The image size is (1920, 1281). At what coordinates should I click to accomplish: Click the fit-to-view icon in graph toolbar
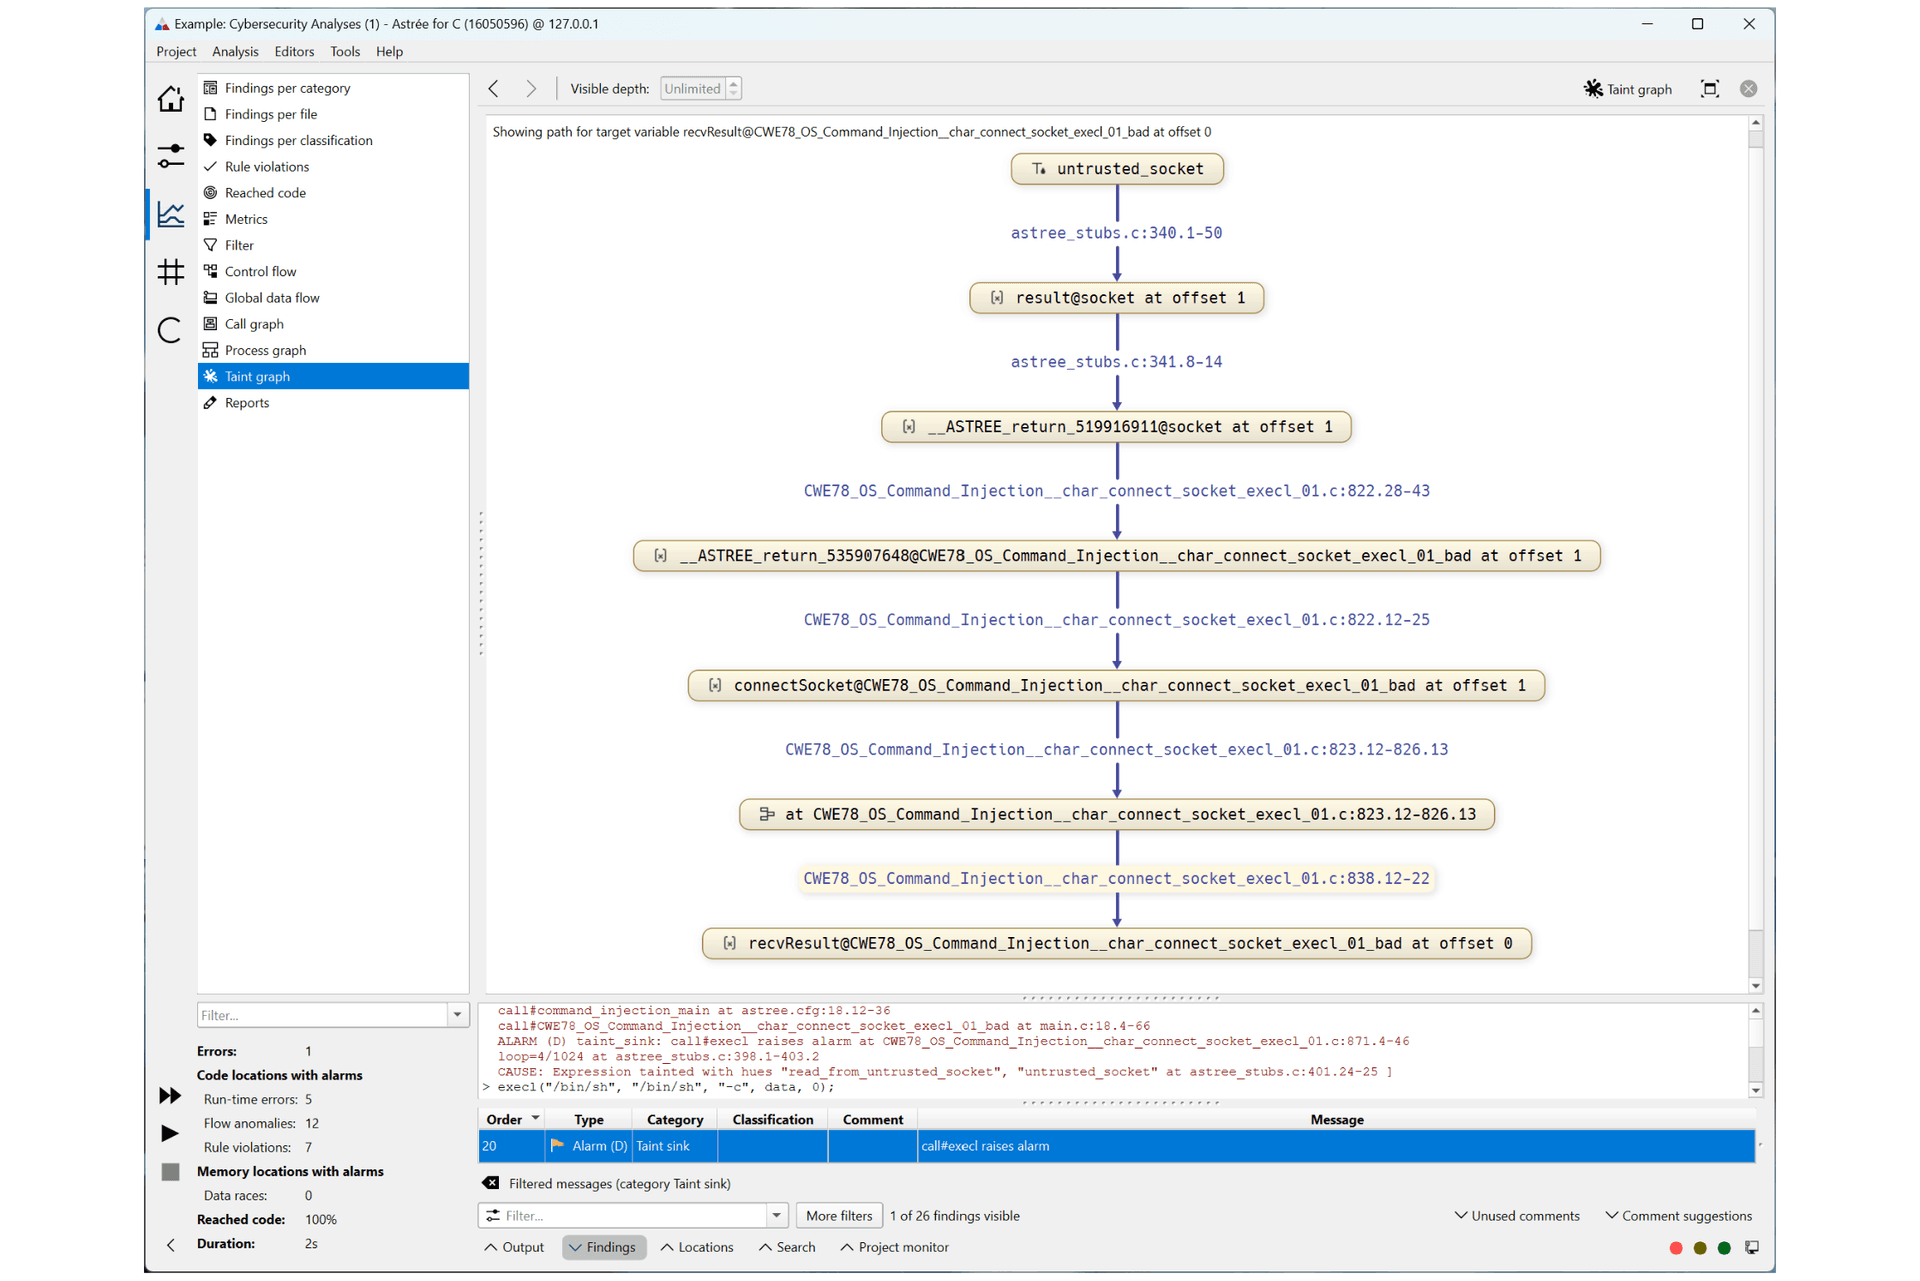1710,89
